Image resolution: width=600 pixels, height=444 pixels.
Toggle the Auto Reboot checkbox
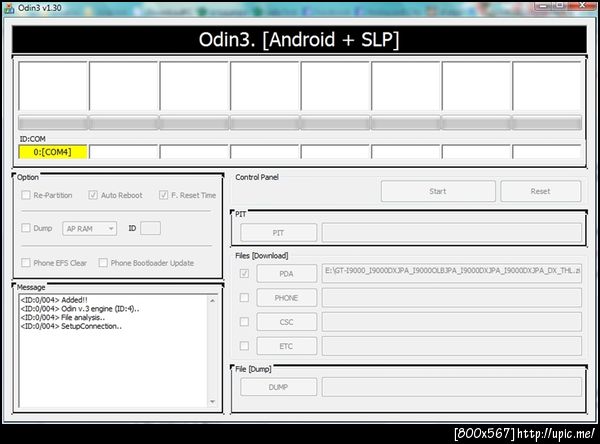pyautogui.click(x=93, y=195)
